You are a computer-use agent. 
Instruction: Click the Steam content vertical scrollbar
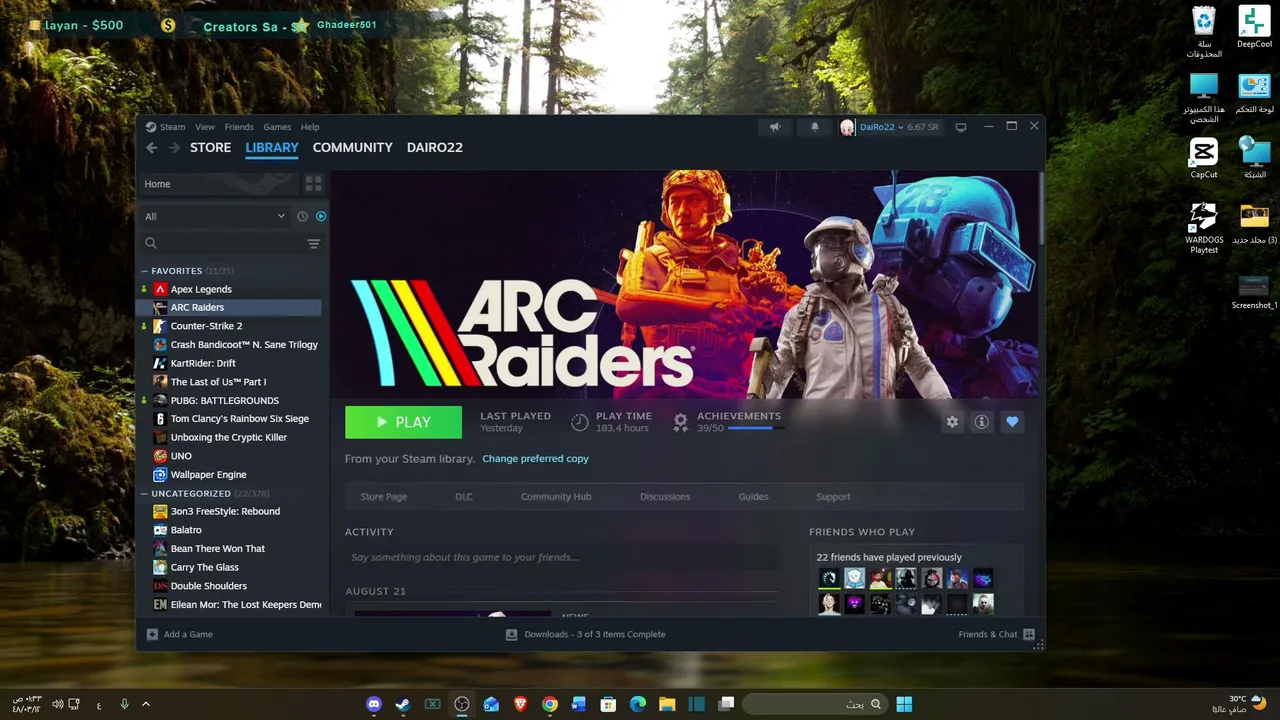coord(1041,208)
